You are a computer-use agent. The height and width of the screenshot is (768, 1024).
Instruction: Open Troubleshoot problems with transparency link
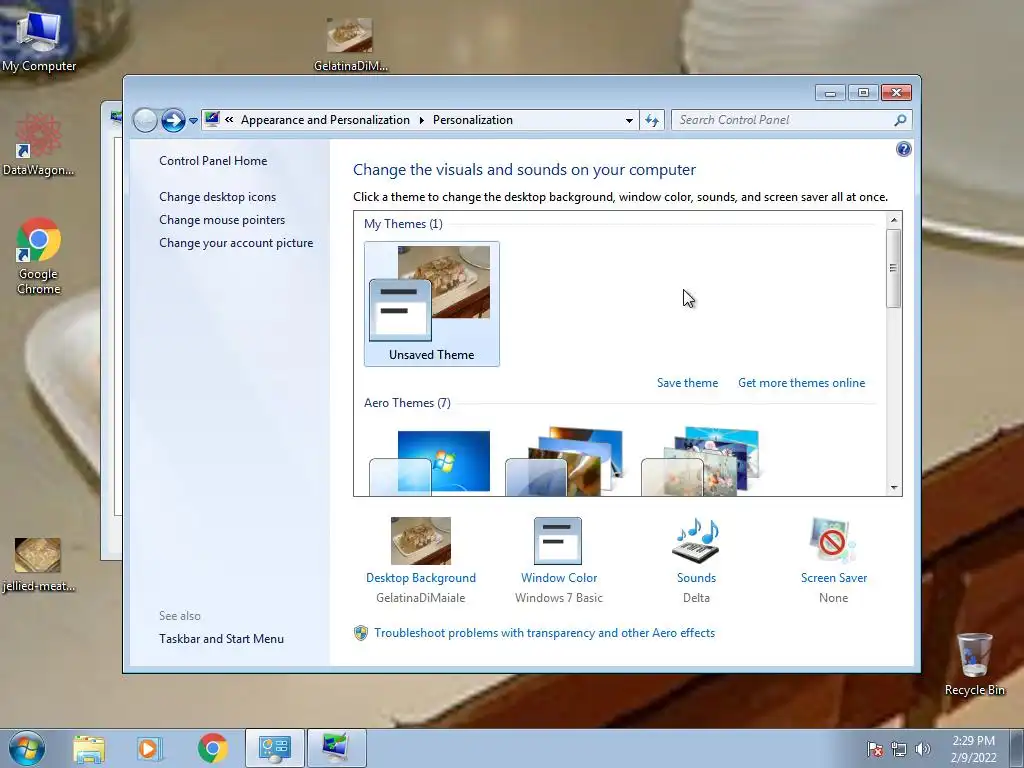(544, 633)
